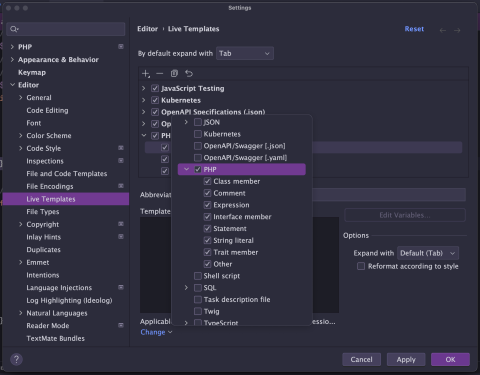Expand the Kubernetes template group

(144, 100)
